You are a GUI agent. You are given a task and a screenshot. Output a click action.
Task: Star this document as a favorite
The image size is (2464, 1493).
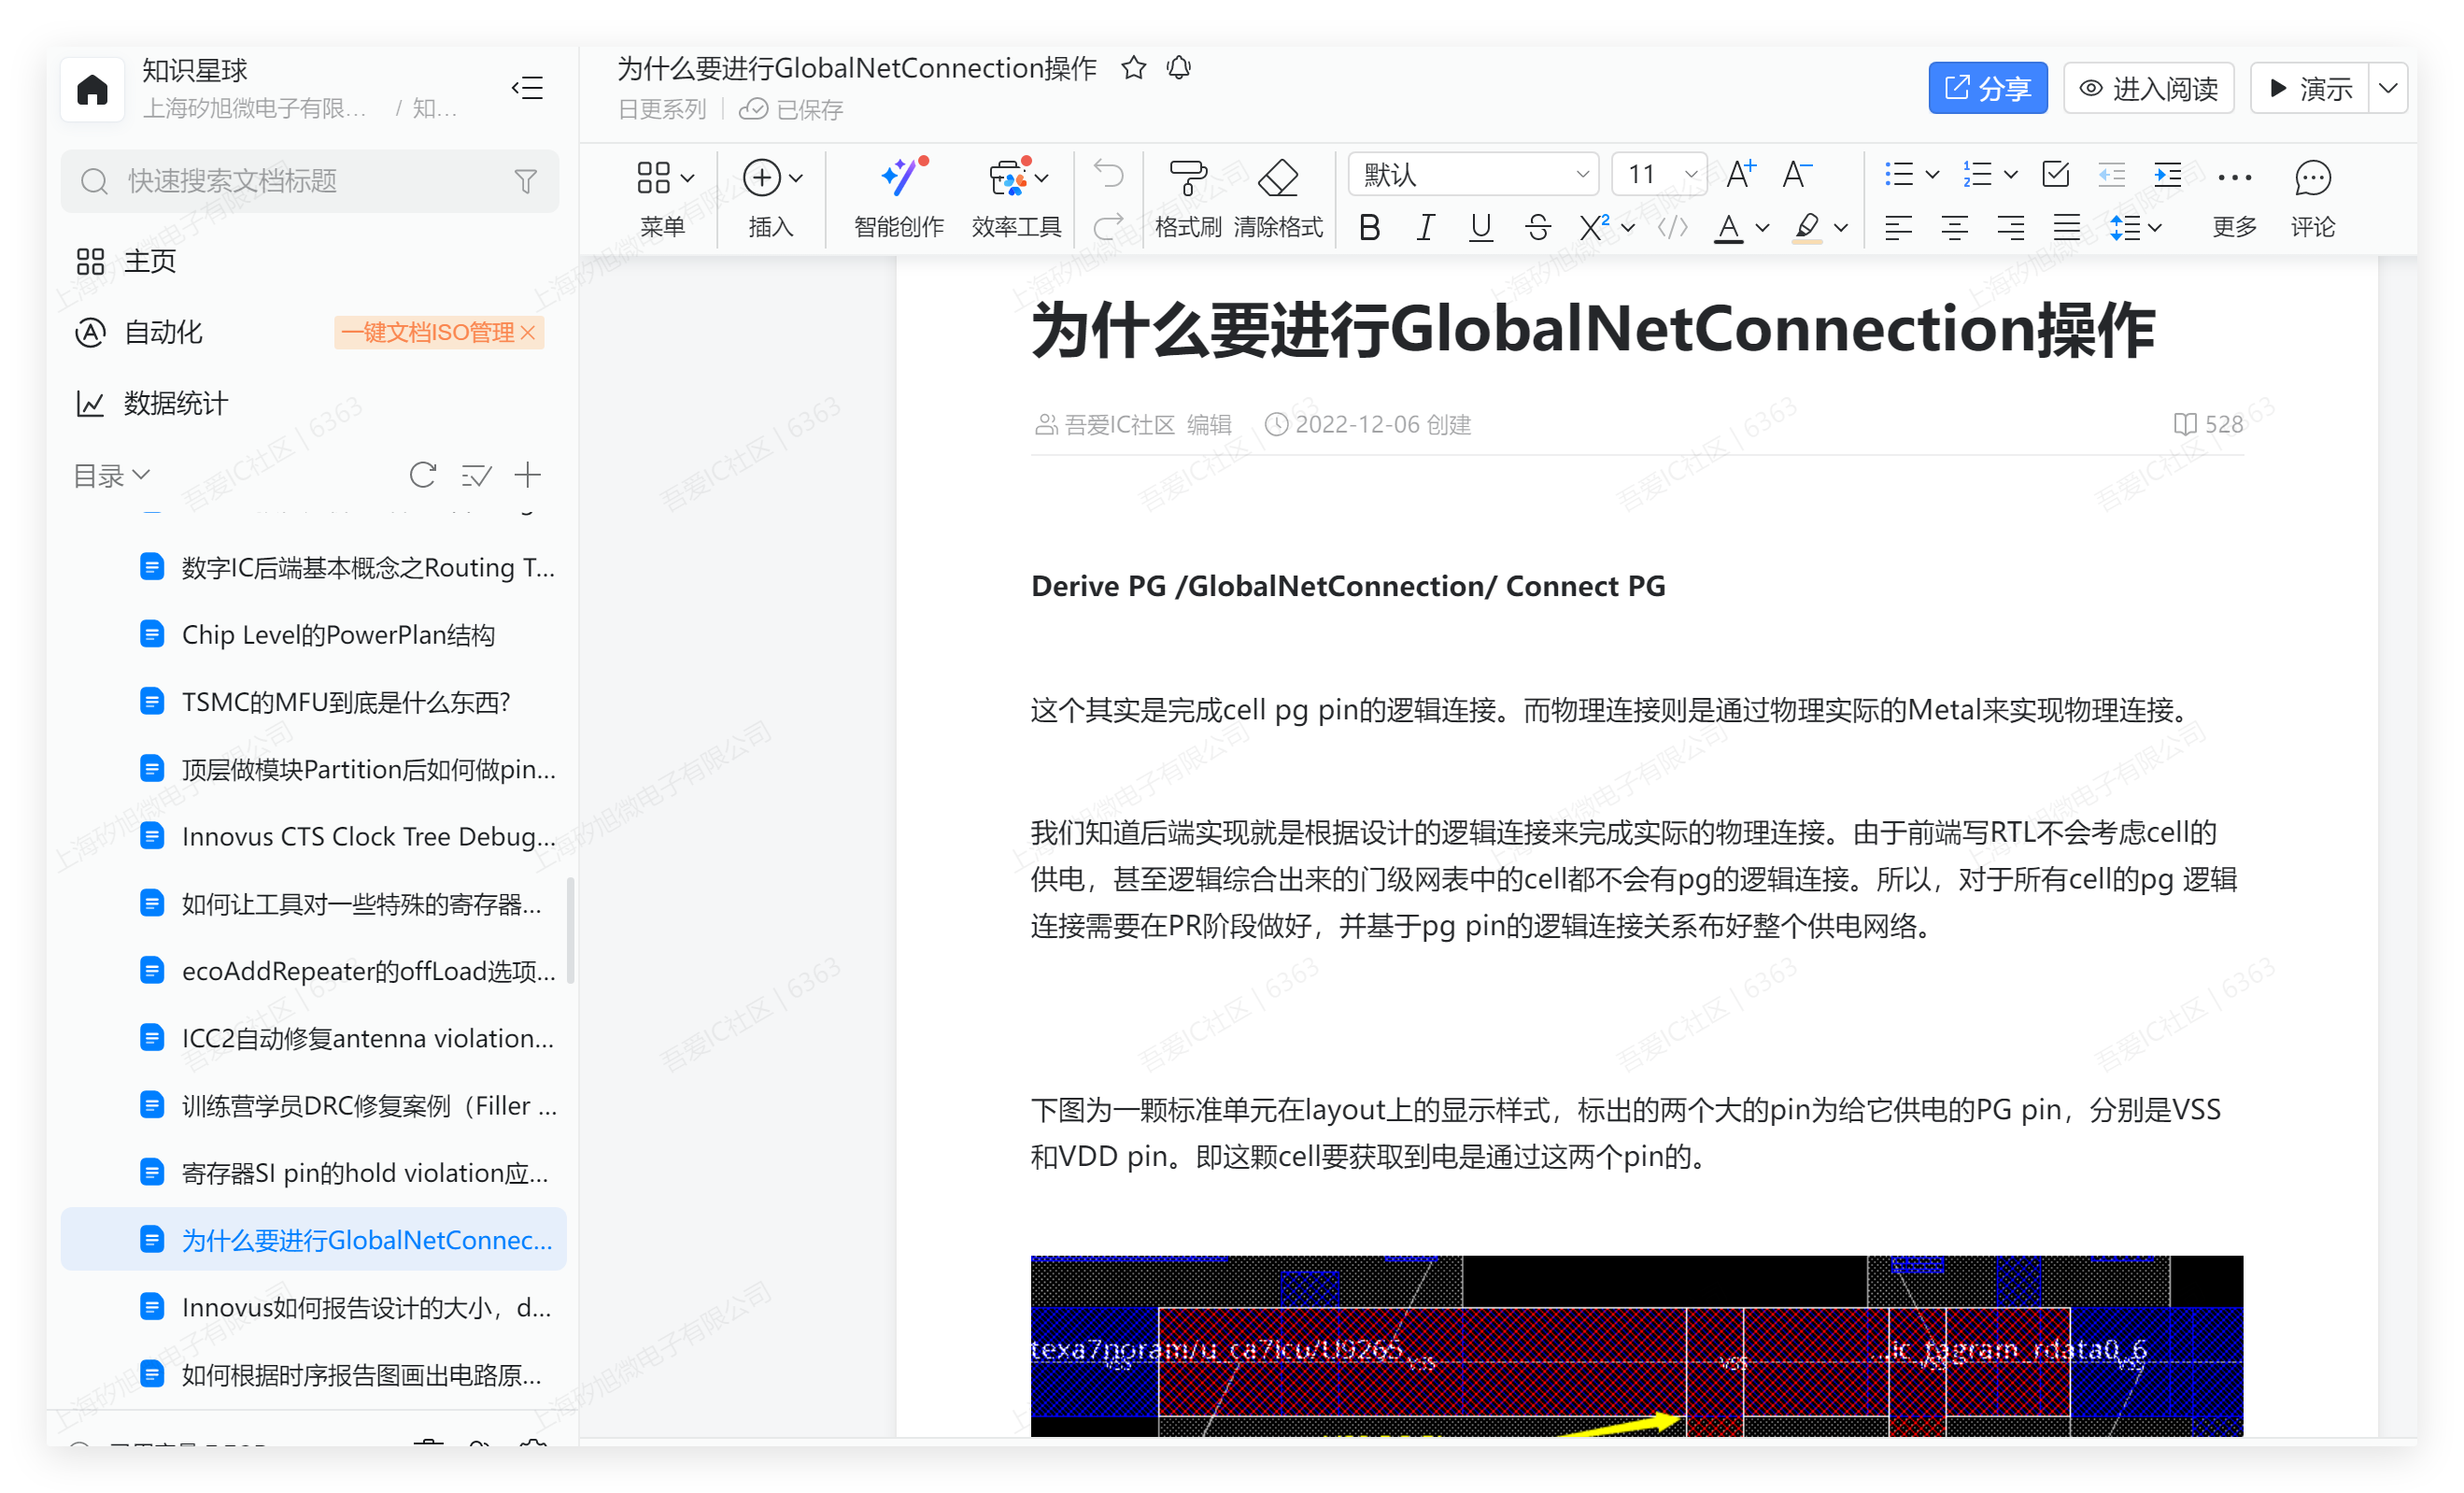(1133, 68)
